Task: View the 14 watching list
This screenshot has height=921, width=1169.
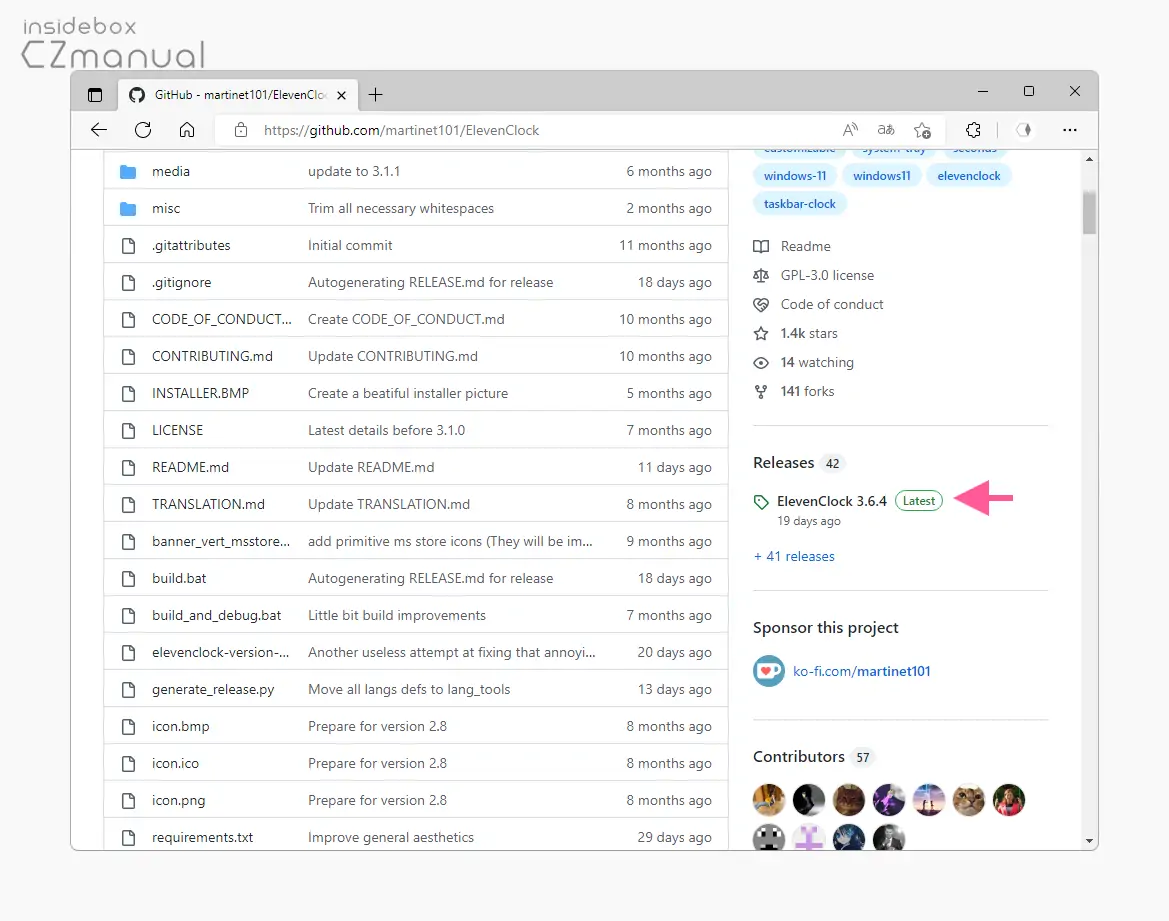Action: (x=817, y=362)
